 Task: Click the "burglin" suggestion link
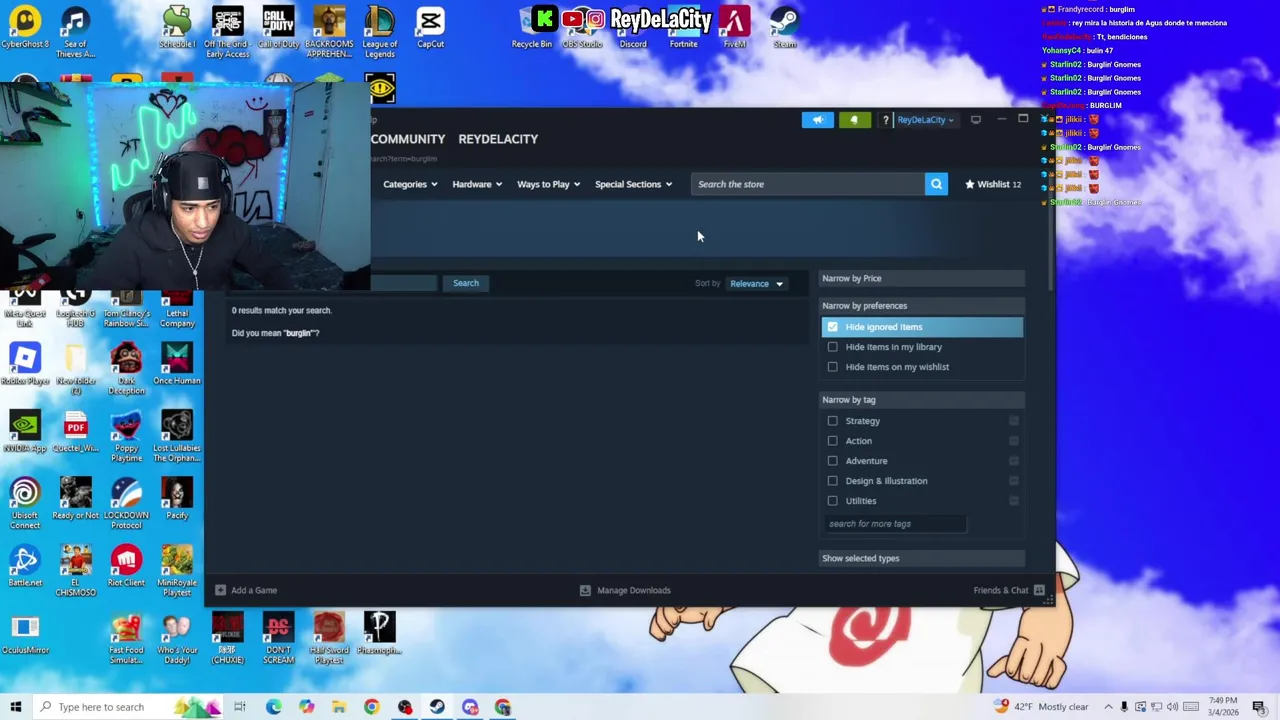300,333
